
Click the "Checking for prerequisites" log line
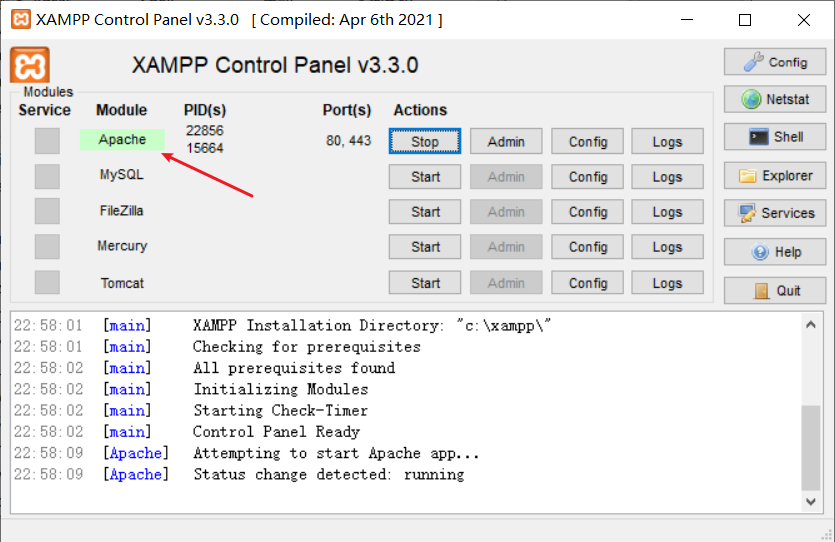pos(307,347)
